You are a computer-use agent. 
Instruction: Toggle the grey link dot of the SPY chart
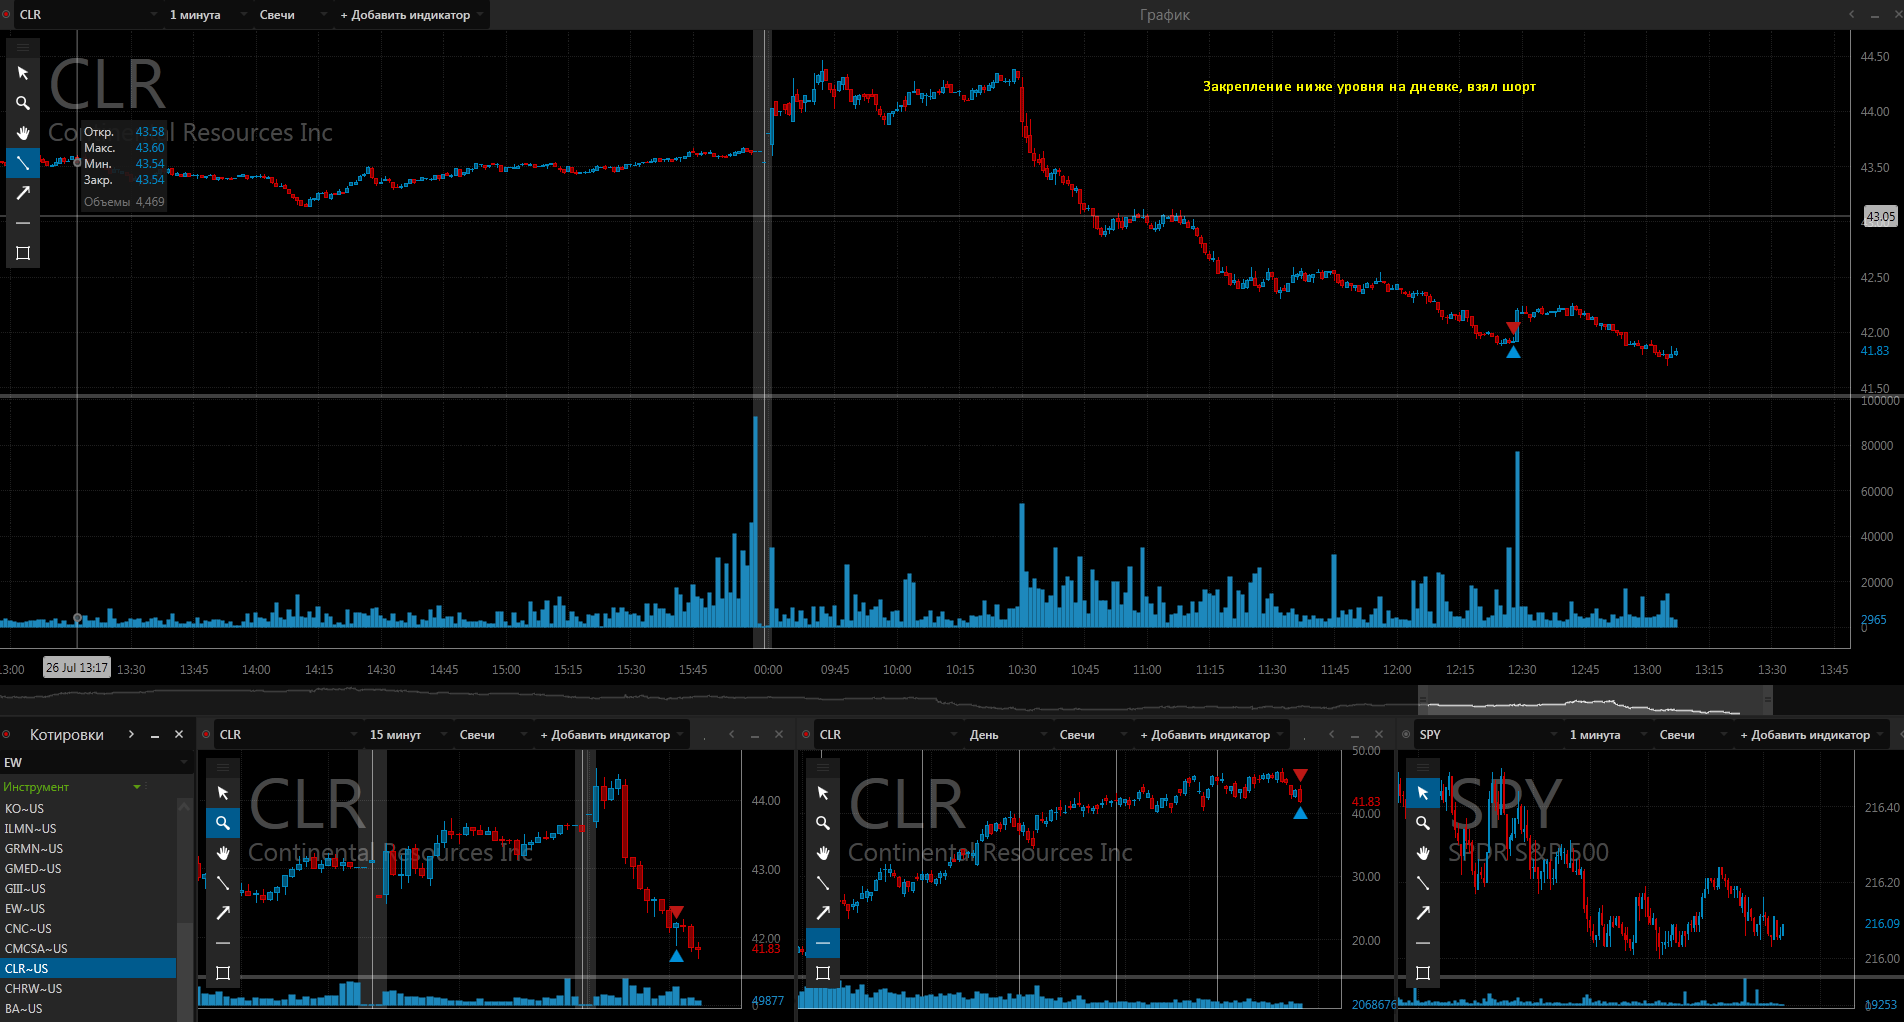click(1406, 735)
